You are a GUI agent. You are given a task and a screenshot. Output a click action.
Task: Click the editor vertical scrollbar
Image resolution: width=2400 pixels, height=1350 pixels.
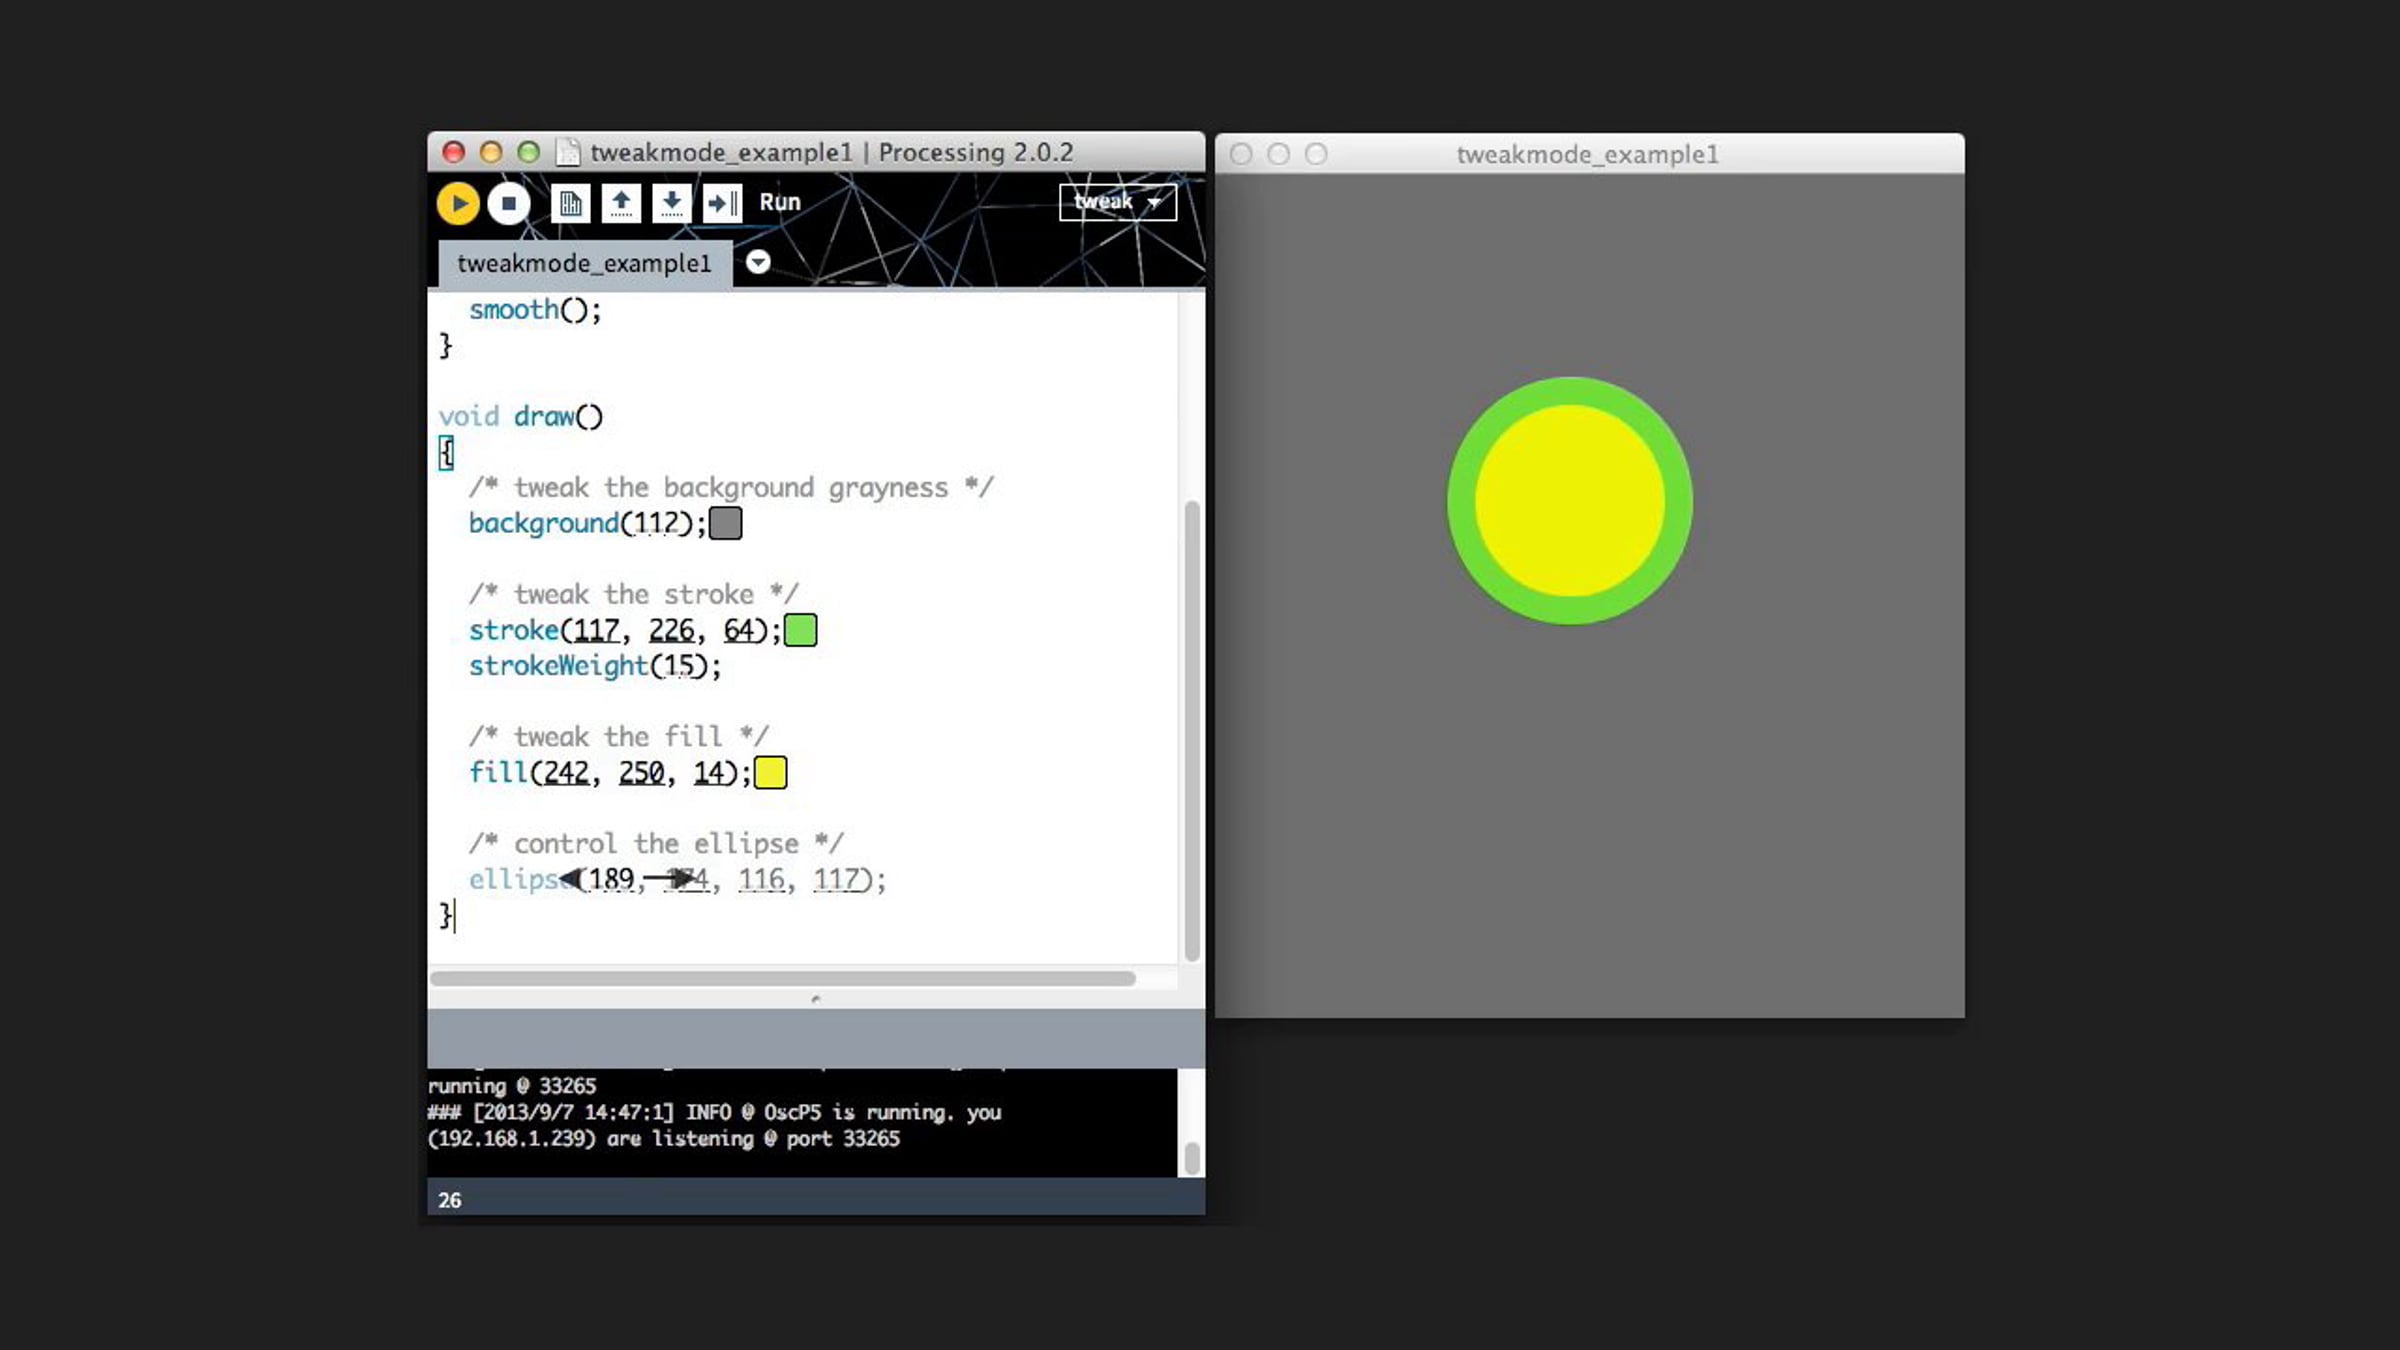[1191, 730]
